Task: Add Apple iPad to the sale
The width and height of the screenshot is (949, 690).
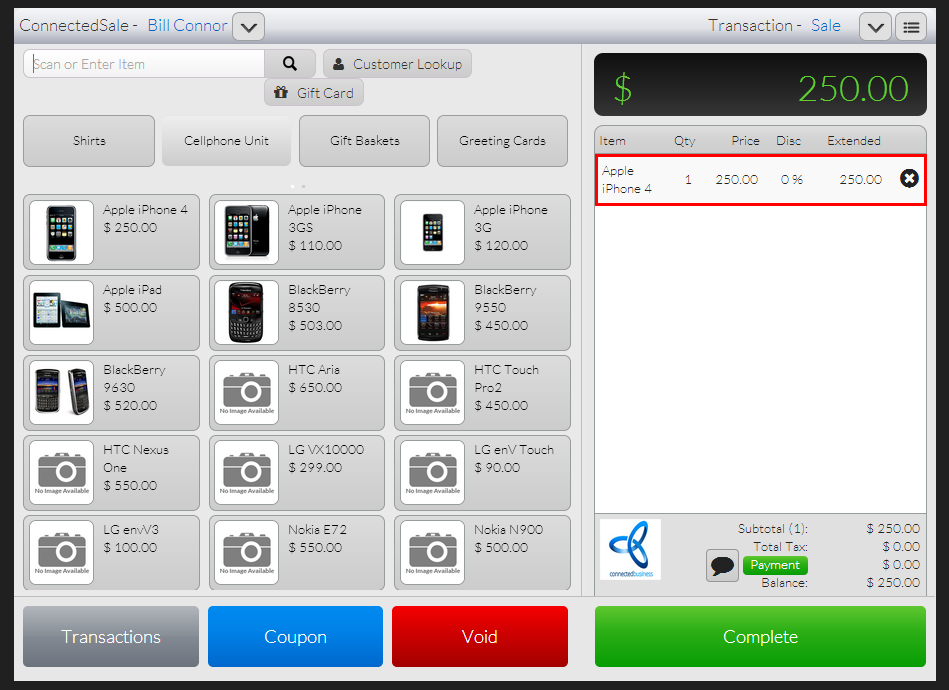Action: (111, 313)
